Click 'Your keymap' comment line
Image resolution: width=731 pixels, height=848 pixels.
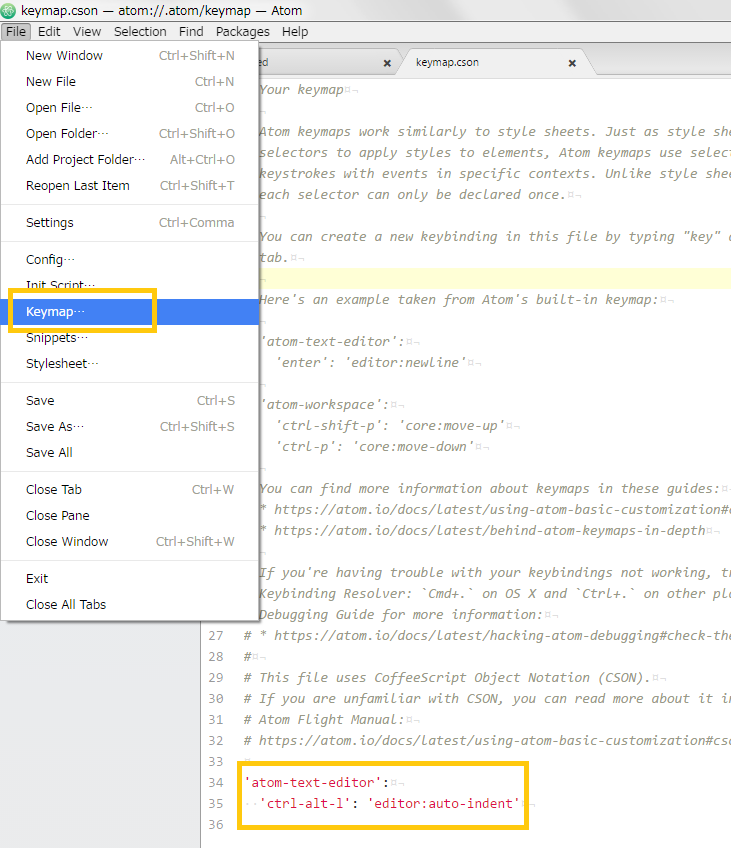(301, 89)
